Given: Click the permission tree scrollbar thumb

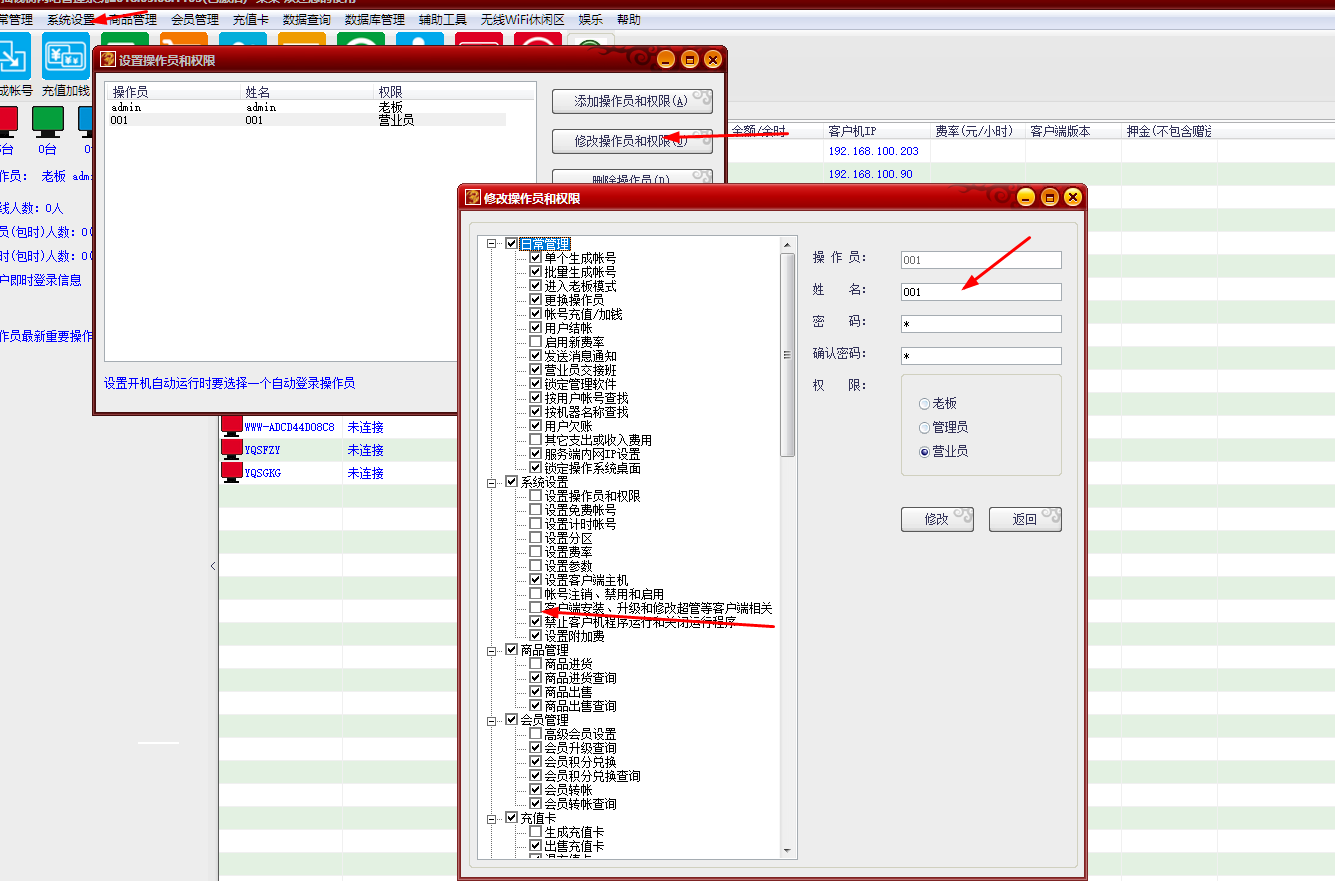Looking at the screenshot, I should 788,354.
